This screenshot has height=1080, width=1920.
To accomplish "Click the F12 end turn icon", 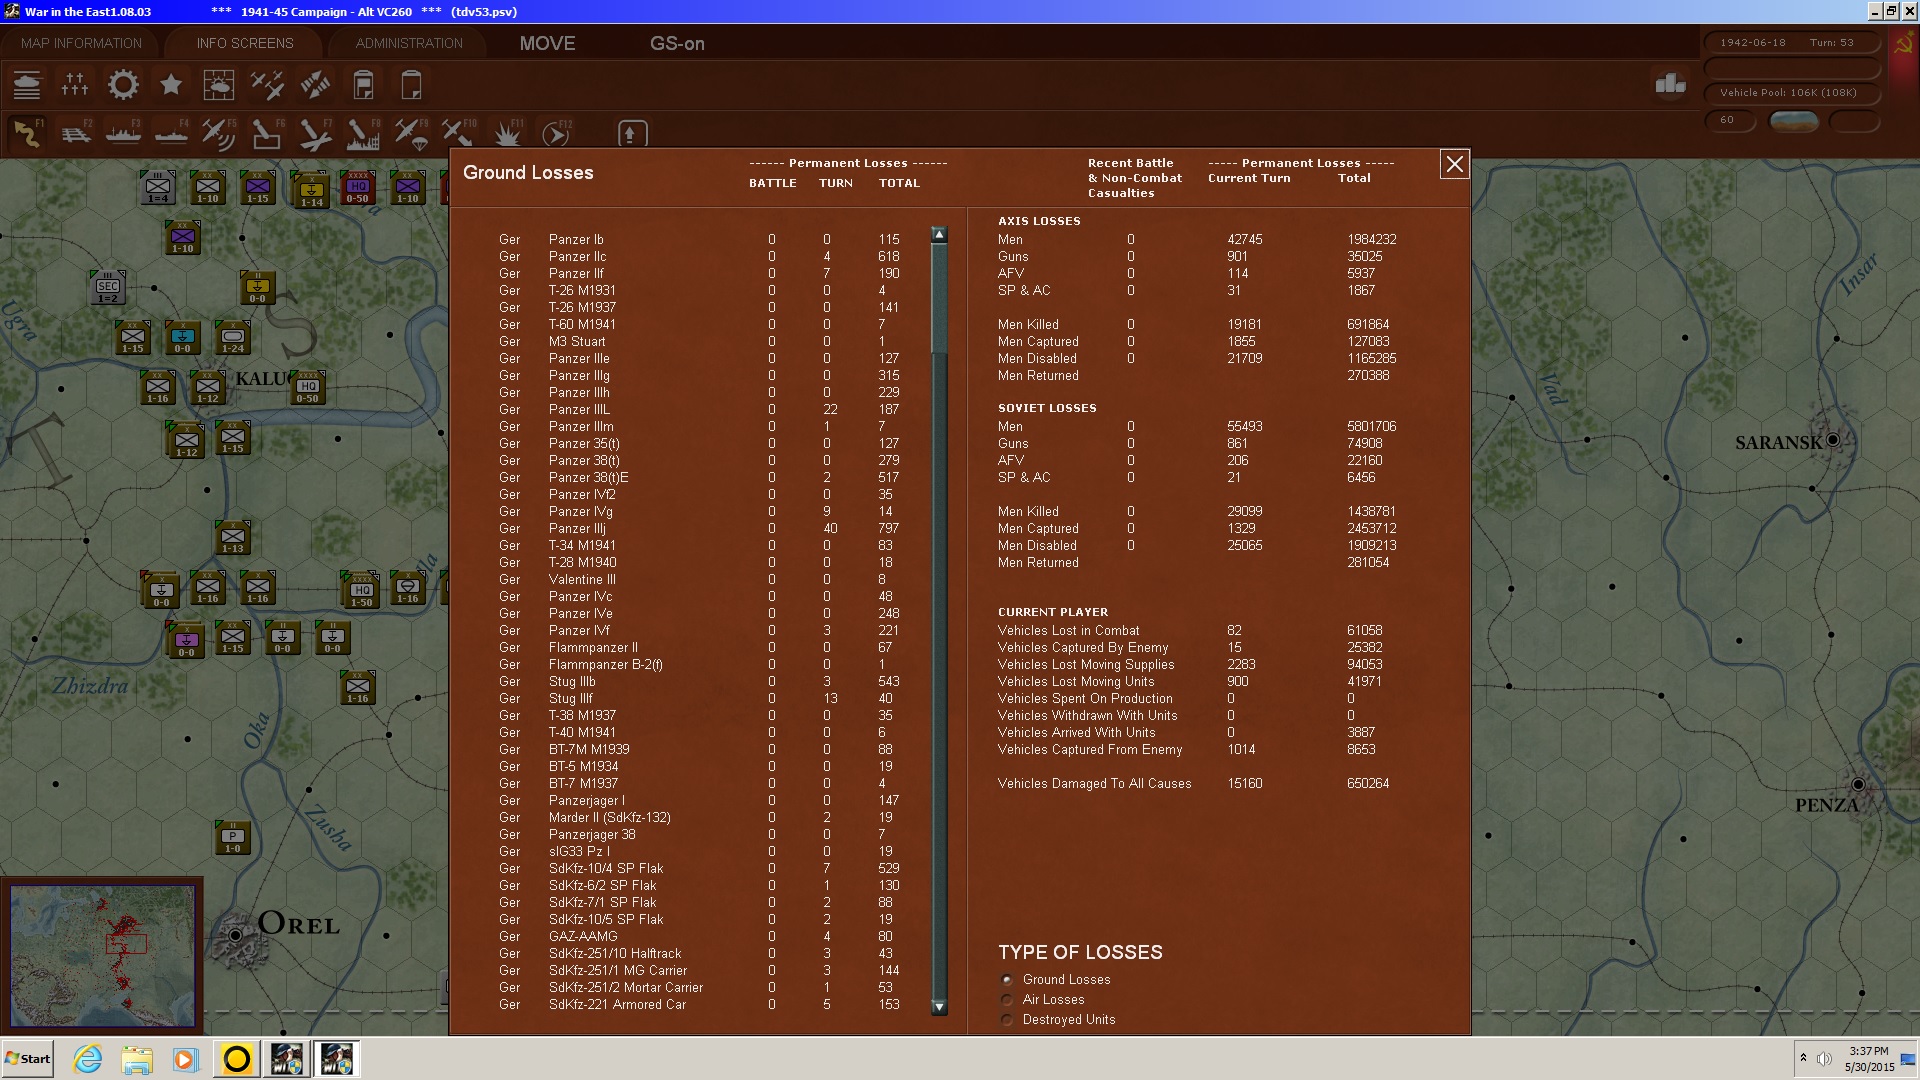I will [x=556, y=133].
